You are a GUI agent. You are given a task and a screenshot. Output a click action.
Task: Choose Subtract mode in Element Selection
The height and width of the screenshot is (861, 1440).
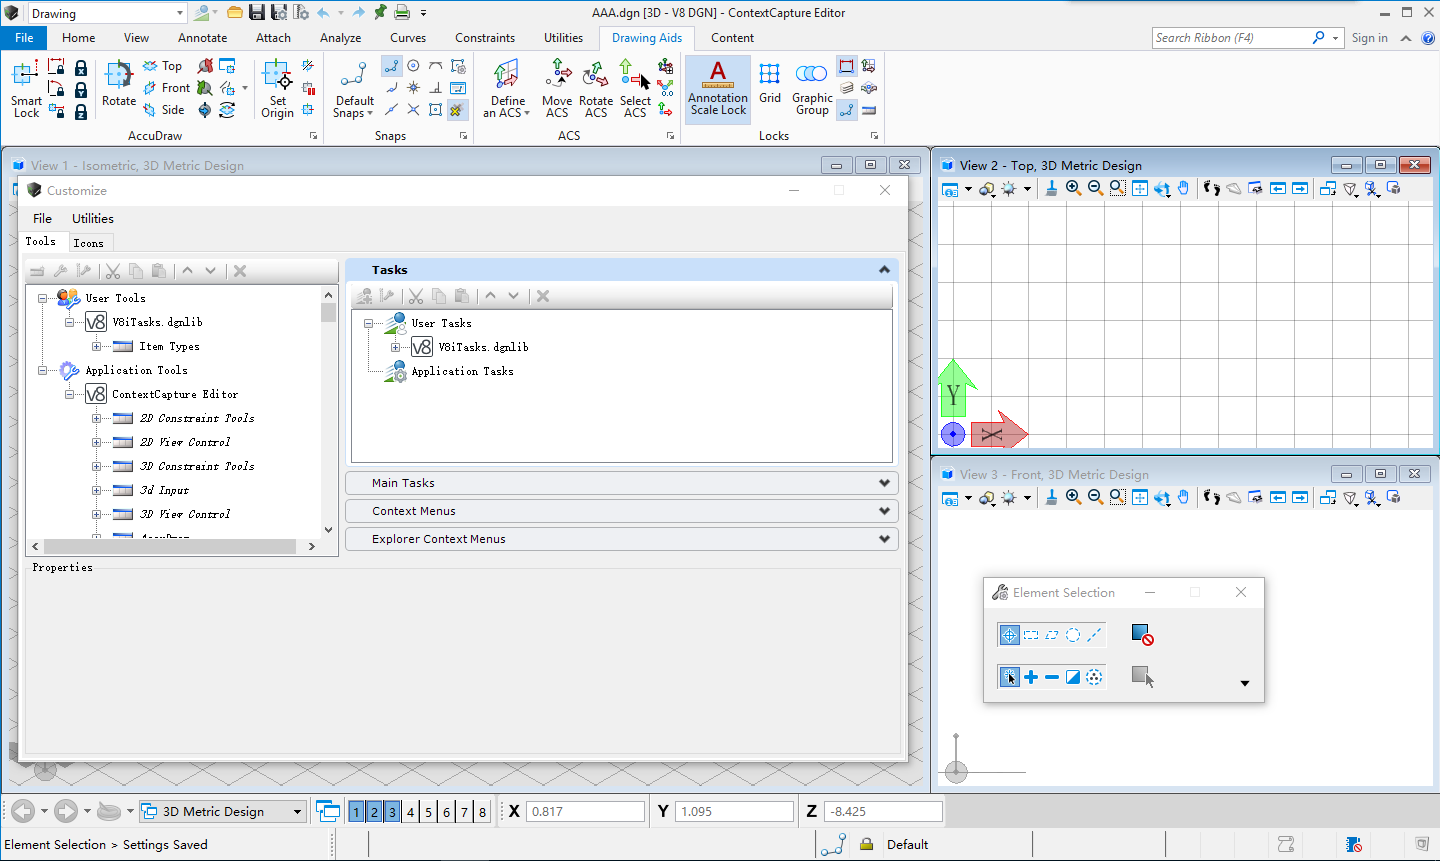point(1052,677)
